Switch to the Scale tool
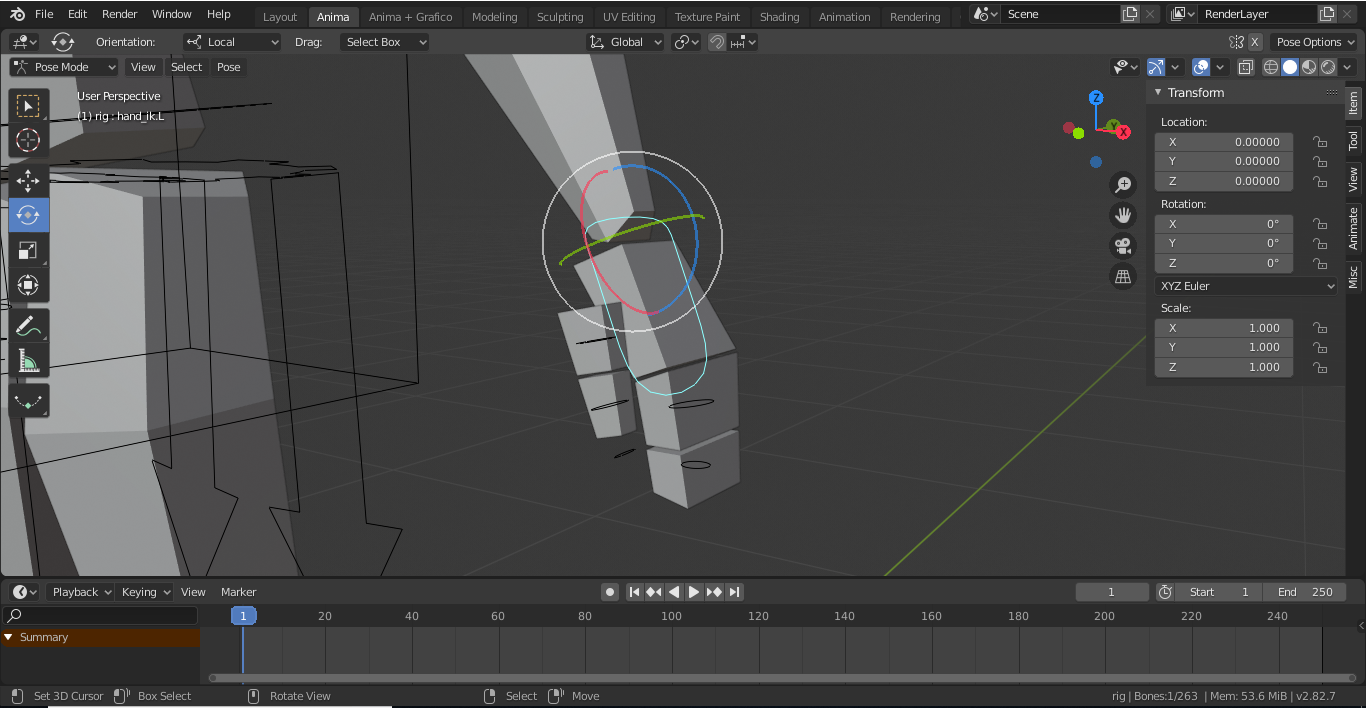1366x708 pixels. pos(28,250)
